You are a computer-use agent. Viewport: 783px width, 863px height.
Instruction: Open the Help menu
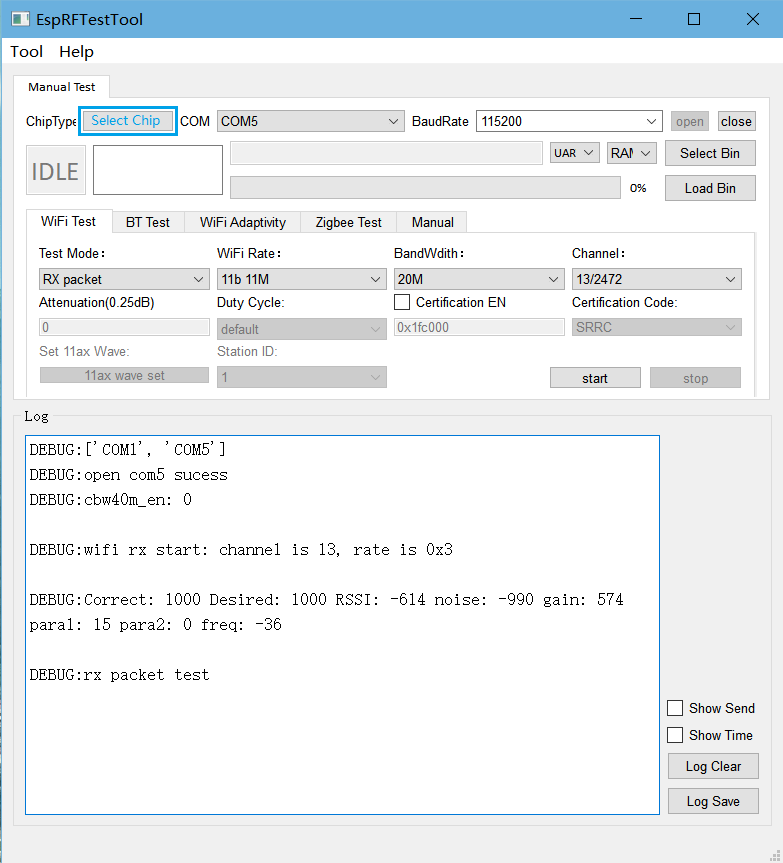[76, 52]
